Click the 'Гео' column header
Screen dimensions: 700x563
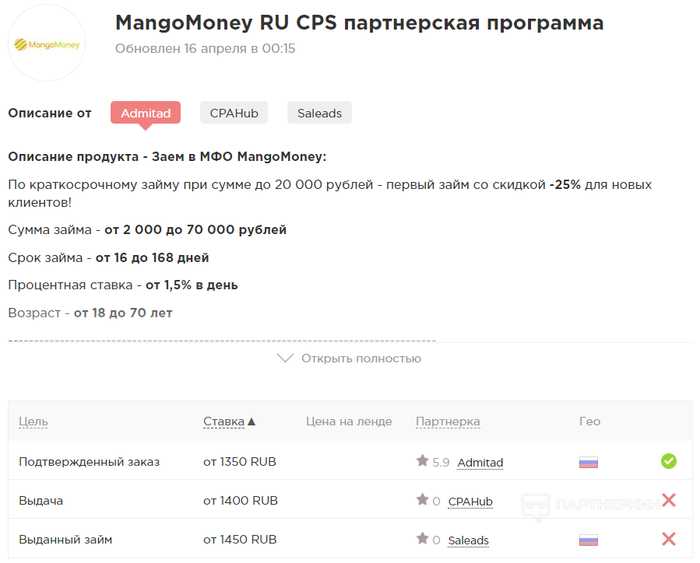tap(589, 421)
